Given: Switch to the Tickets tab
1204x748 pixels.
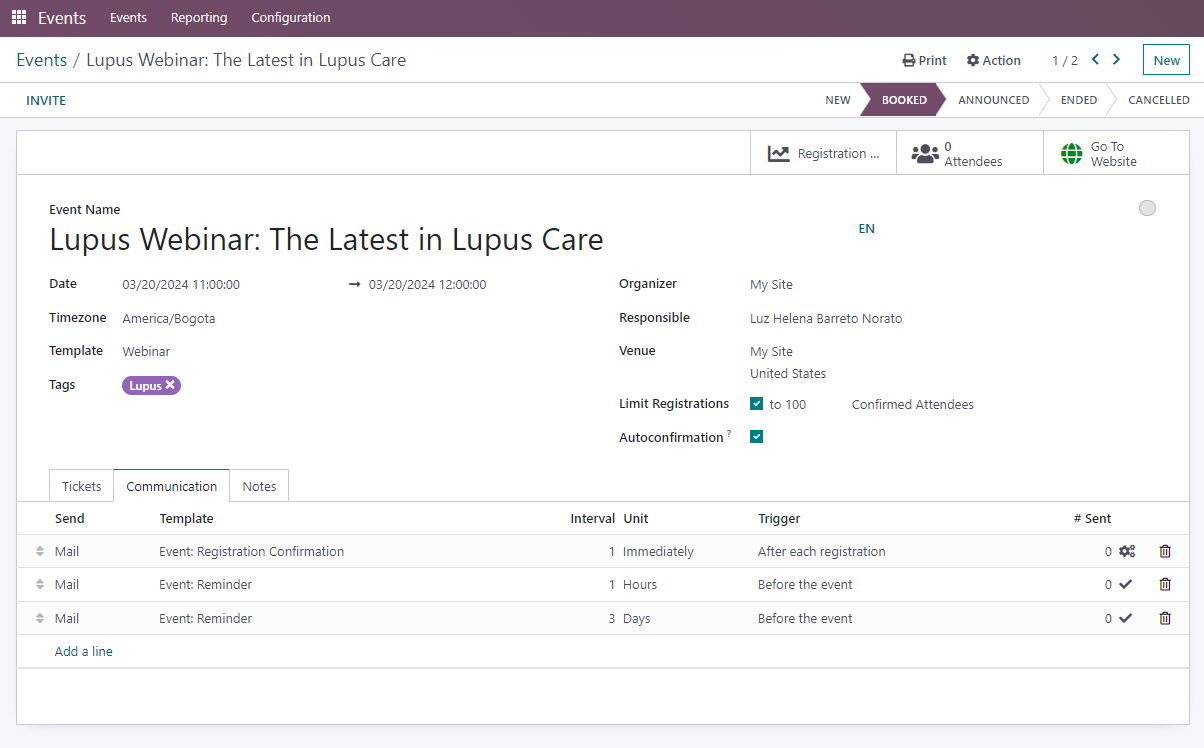Looking at the screenshot, I should [x=82, y=487].
